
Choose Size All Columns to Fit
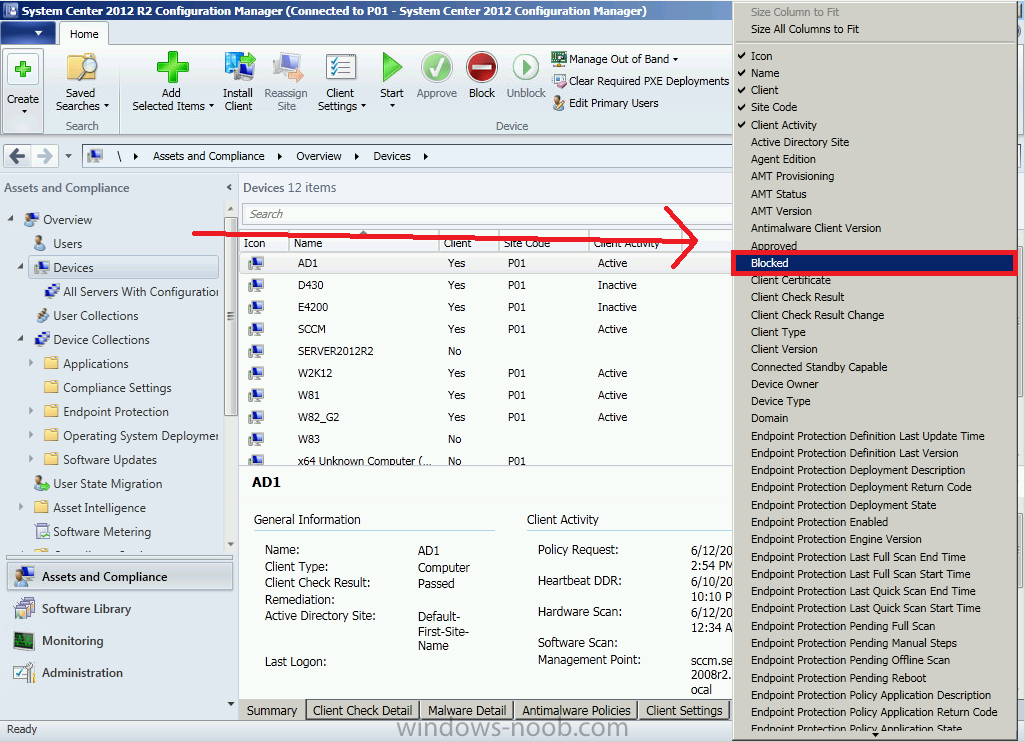click(x=805, y=29)
